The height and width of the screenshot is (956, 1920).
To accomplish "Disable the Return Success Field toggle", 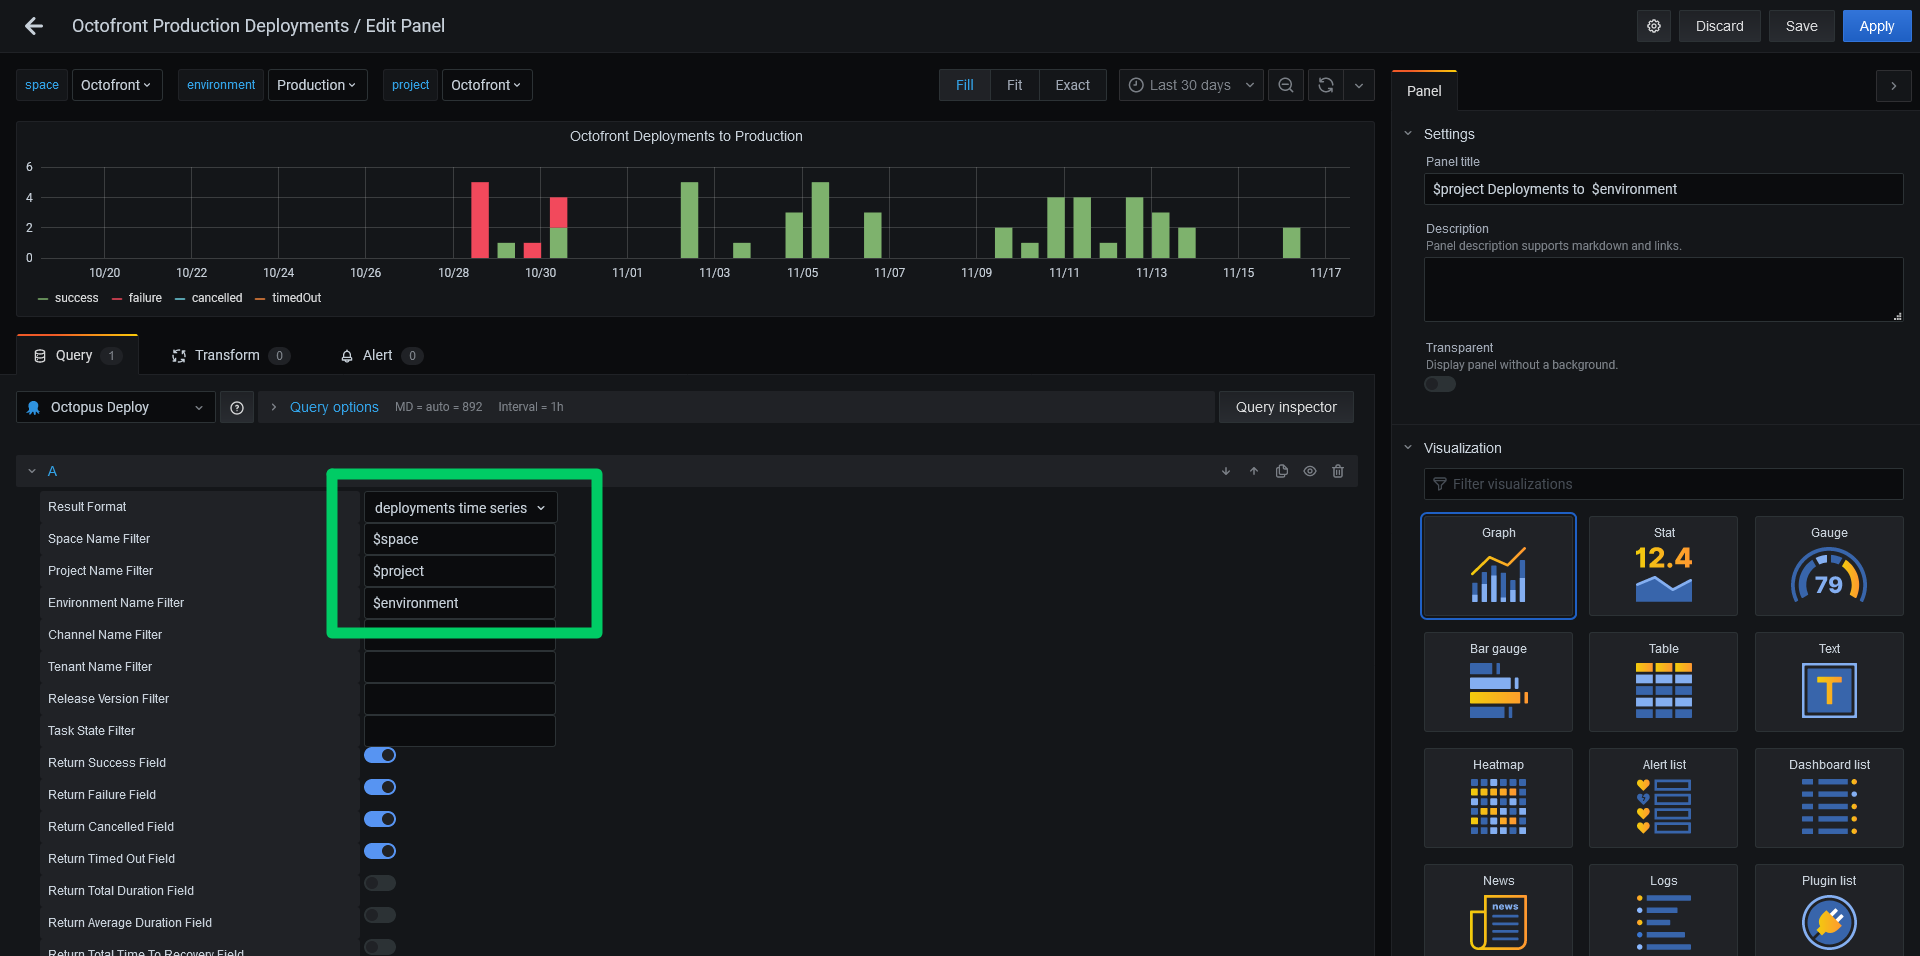I will [x=380, y=755].
